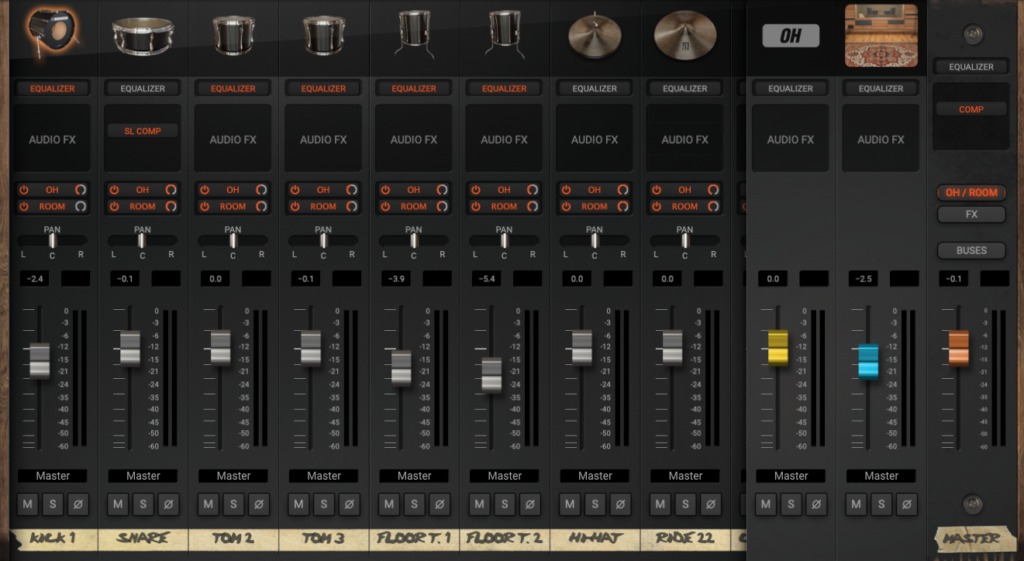The width and height of the screenshot is (1024, 561).
Task: Switch to the BUSES view
Action: coord(971,250)
